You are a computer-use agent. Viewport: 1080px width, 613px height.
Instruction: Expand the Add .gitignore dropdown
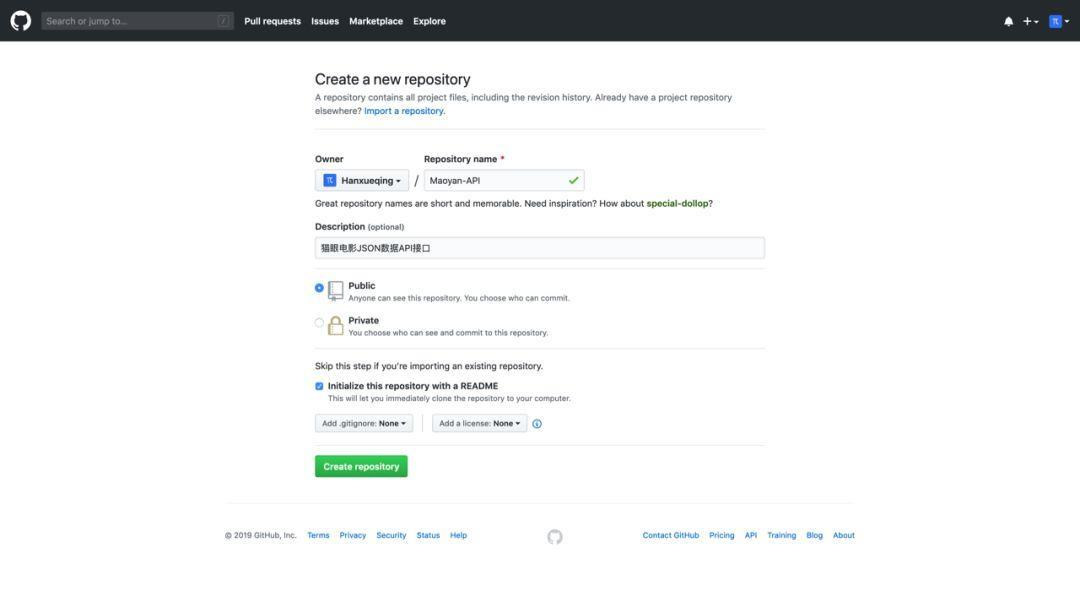click(x=364, y=424)
